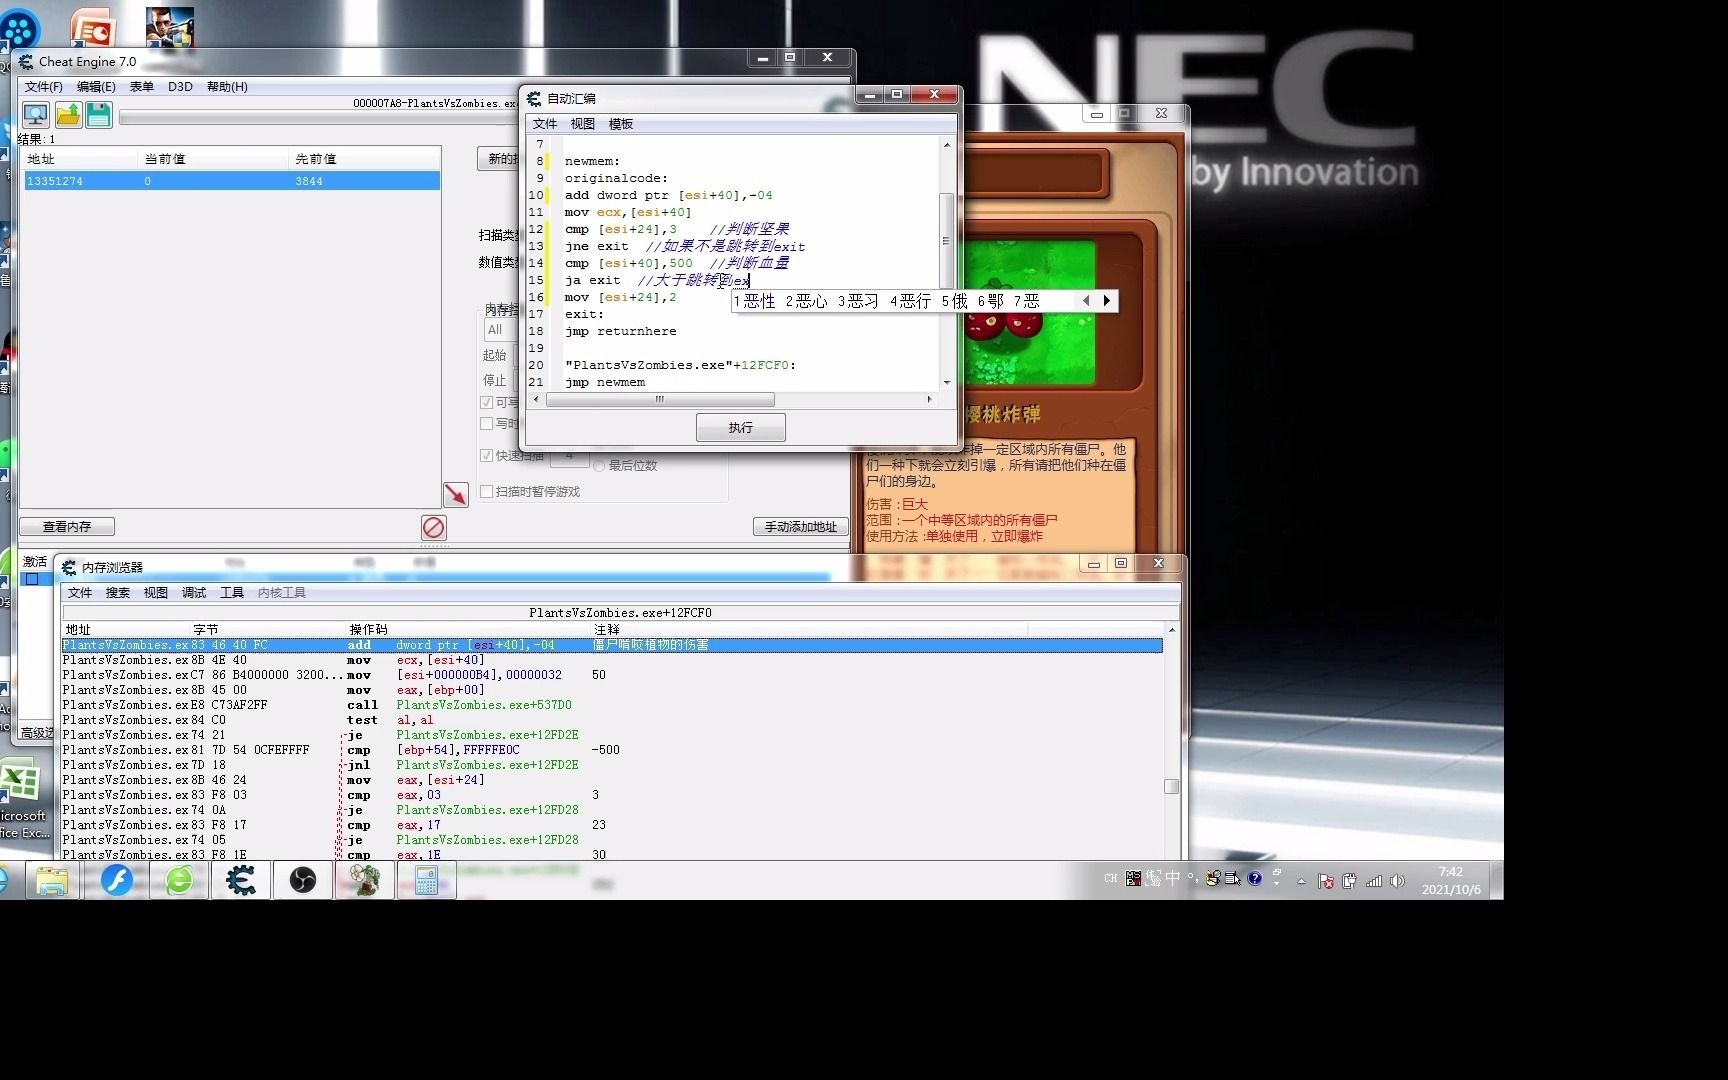Choose IME candidate 1 恶性
This screenshot has height=1080, width=1728.
point(754,301)
